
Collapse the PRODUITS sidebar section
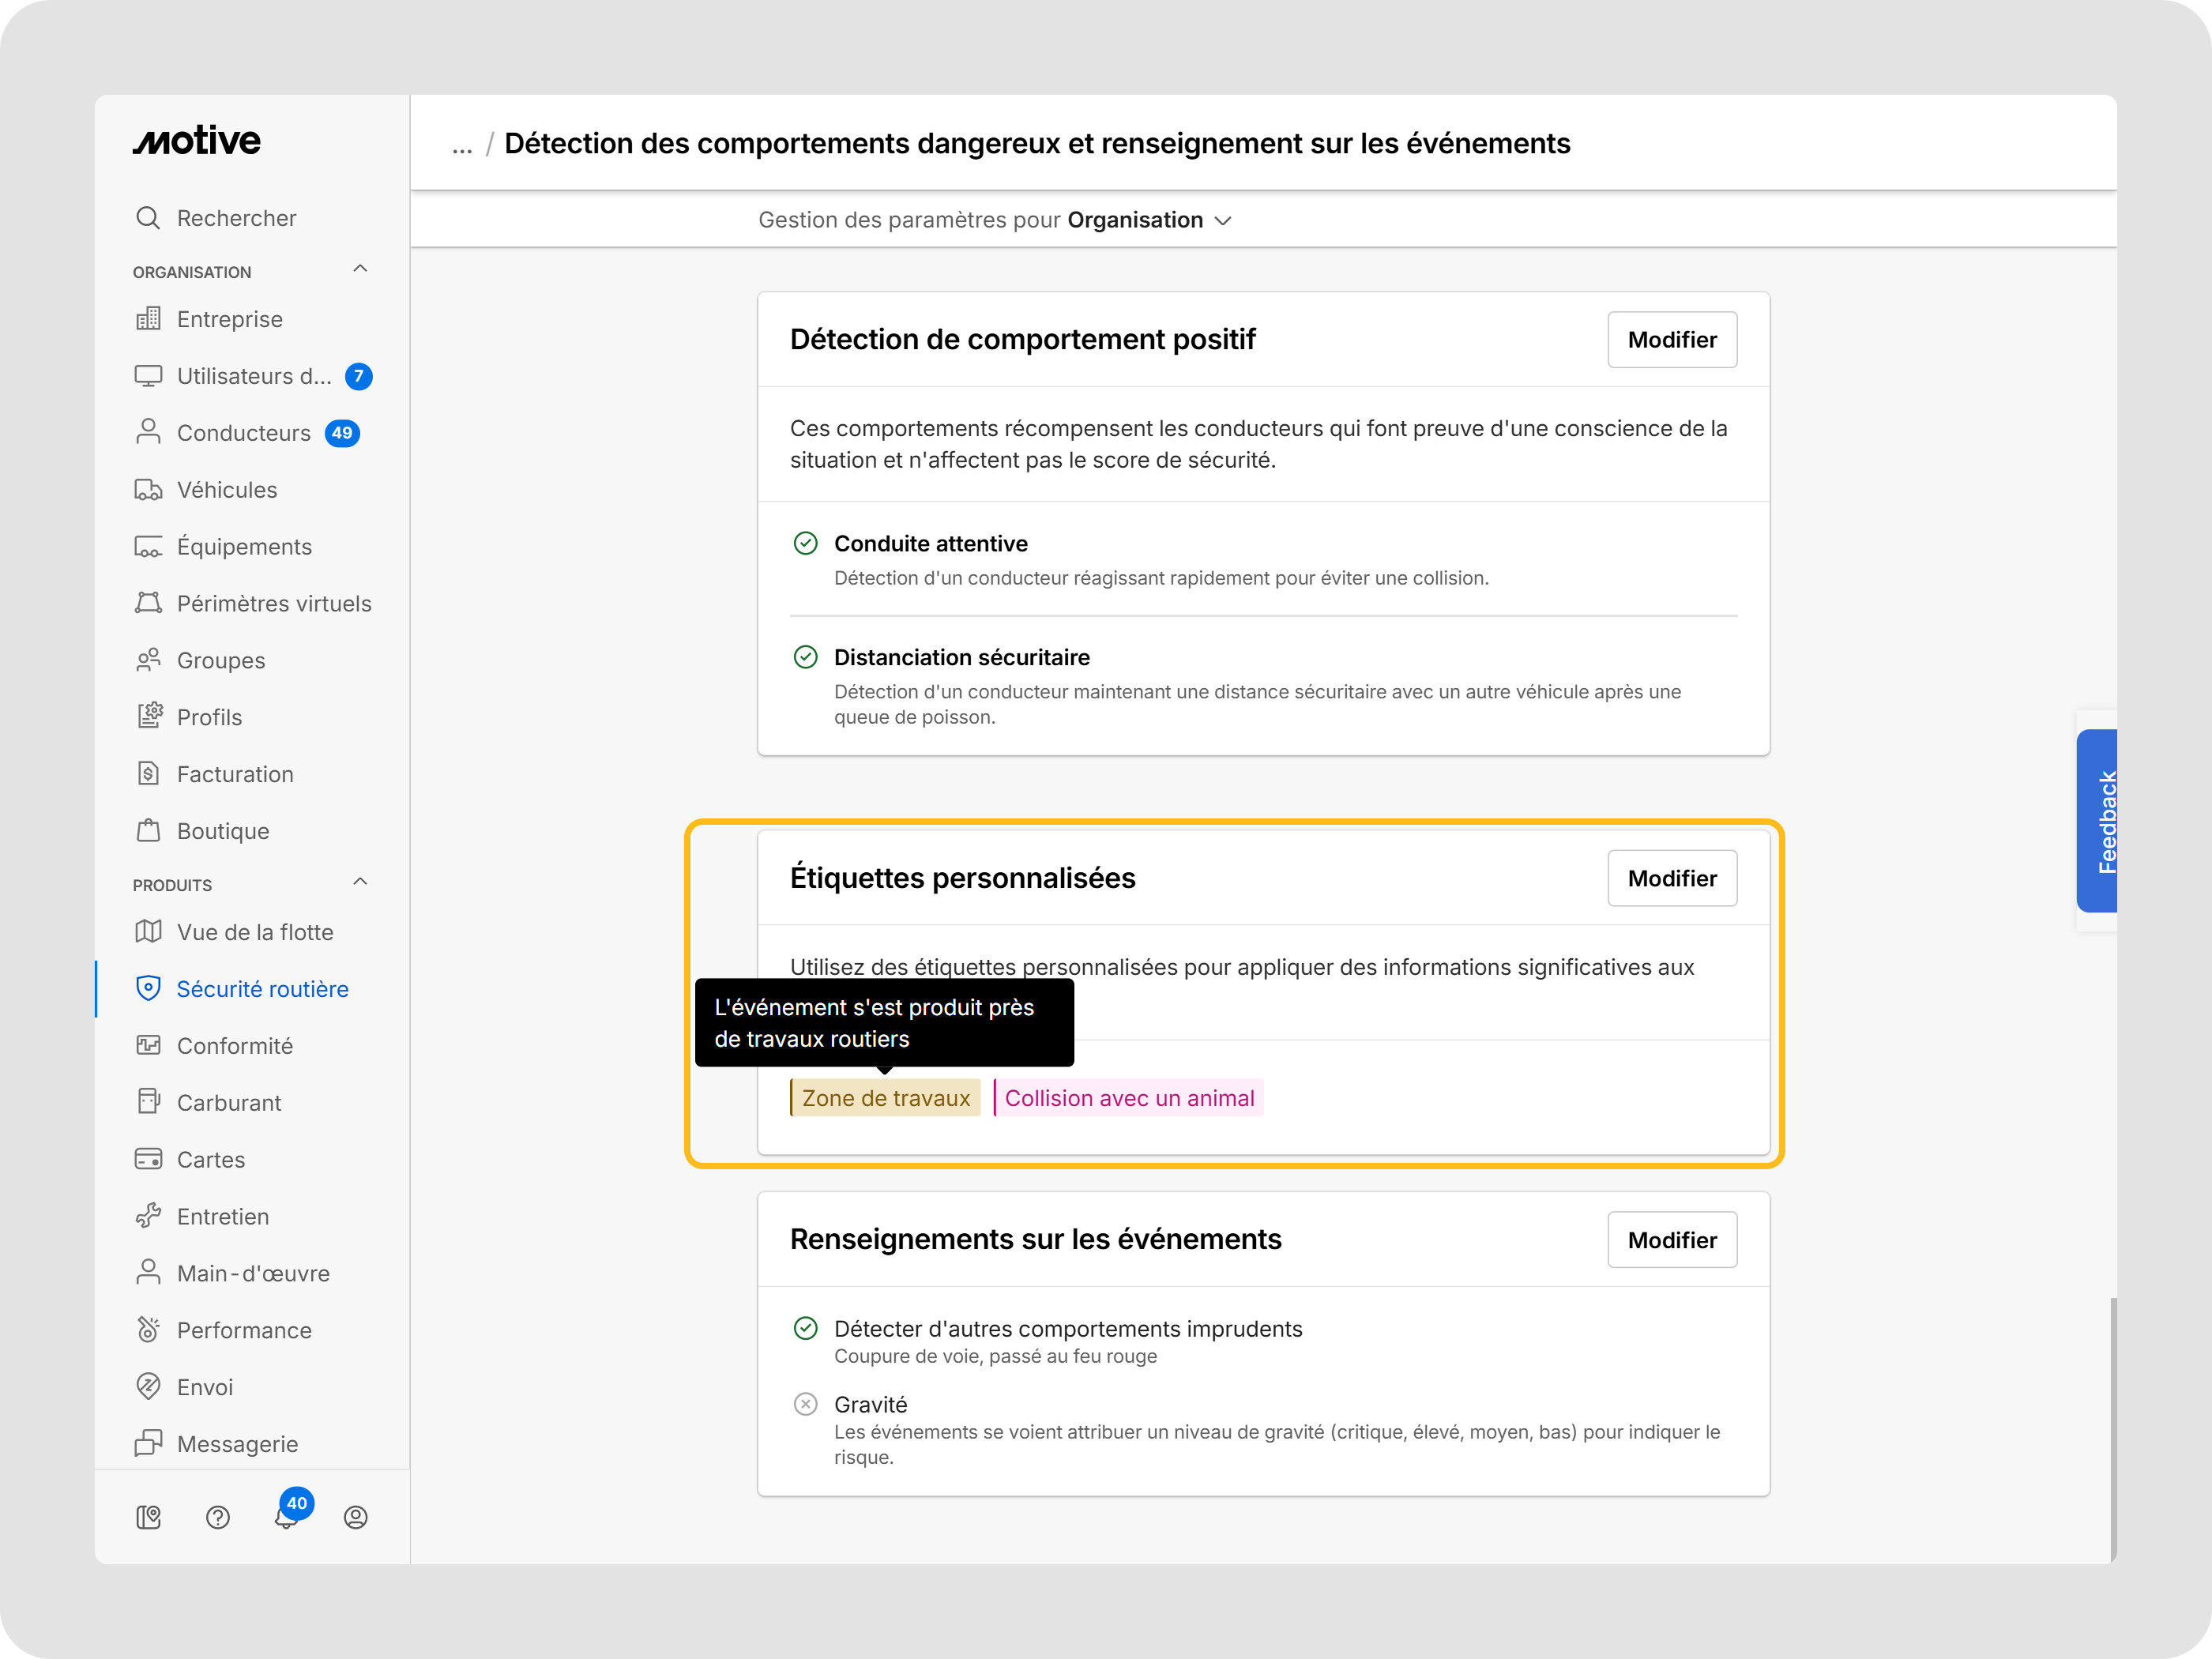coord(360,882)
